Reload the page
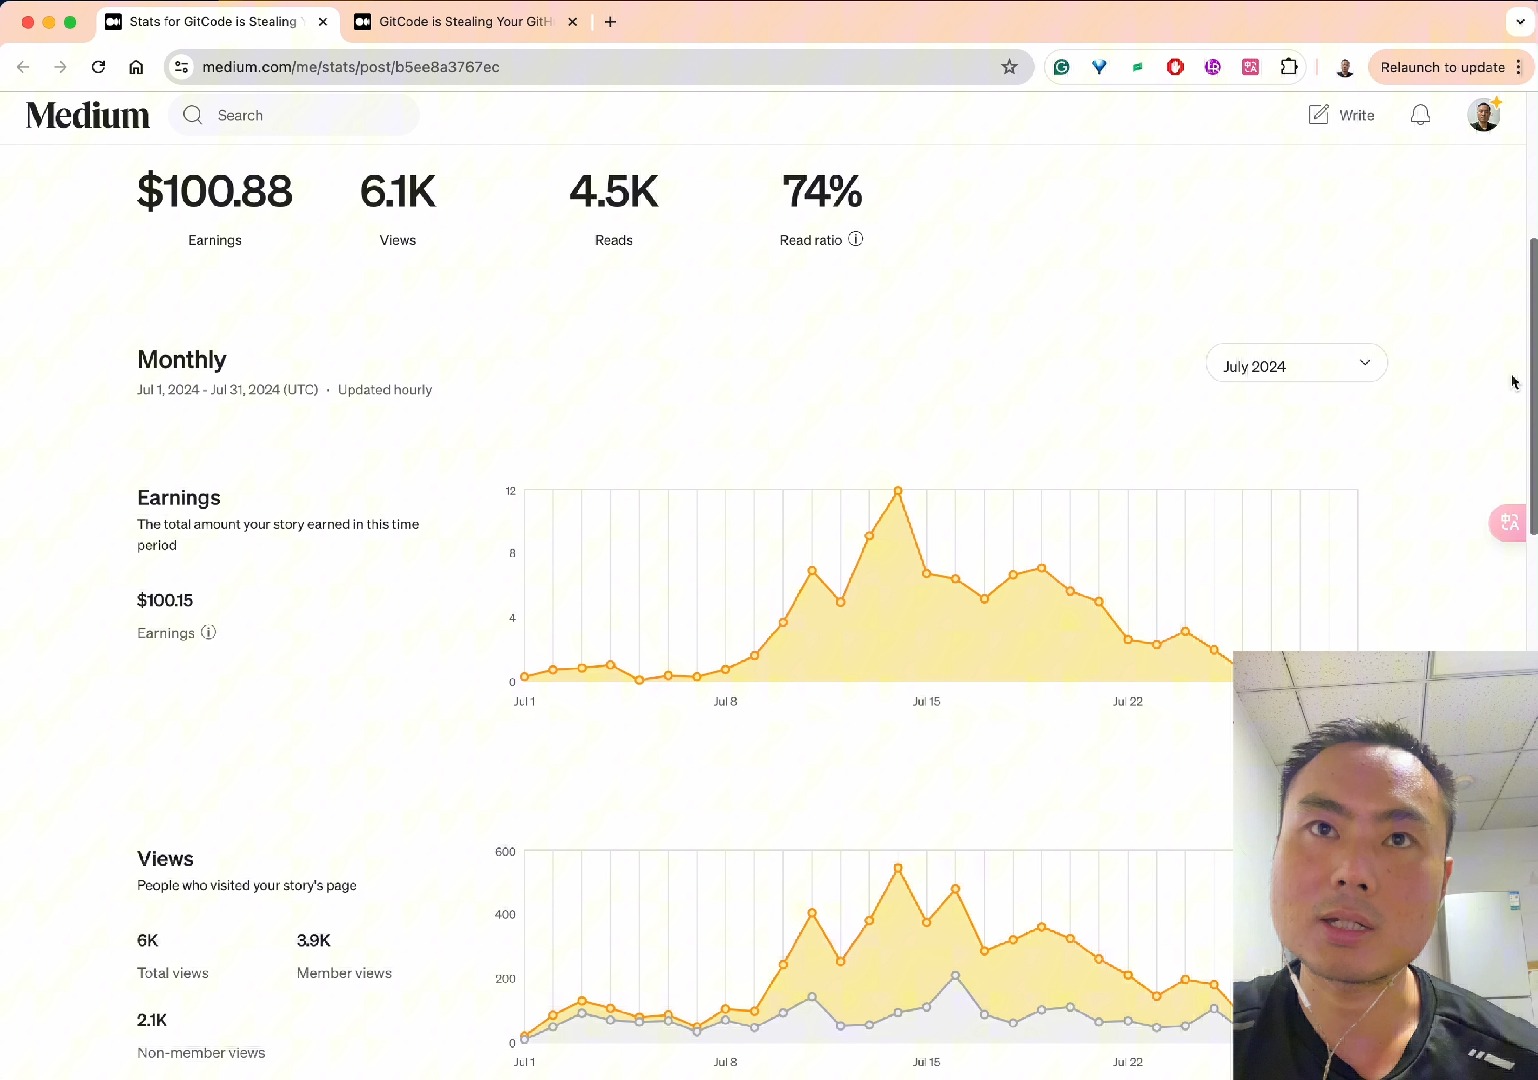 click(x=98, y=67)
